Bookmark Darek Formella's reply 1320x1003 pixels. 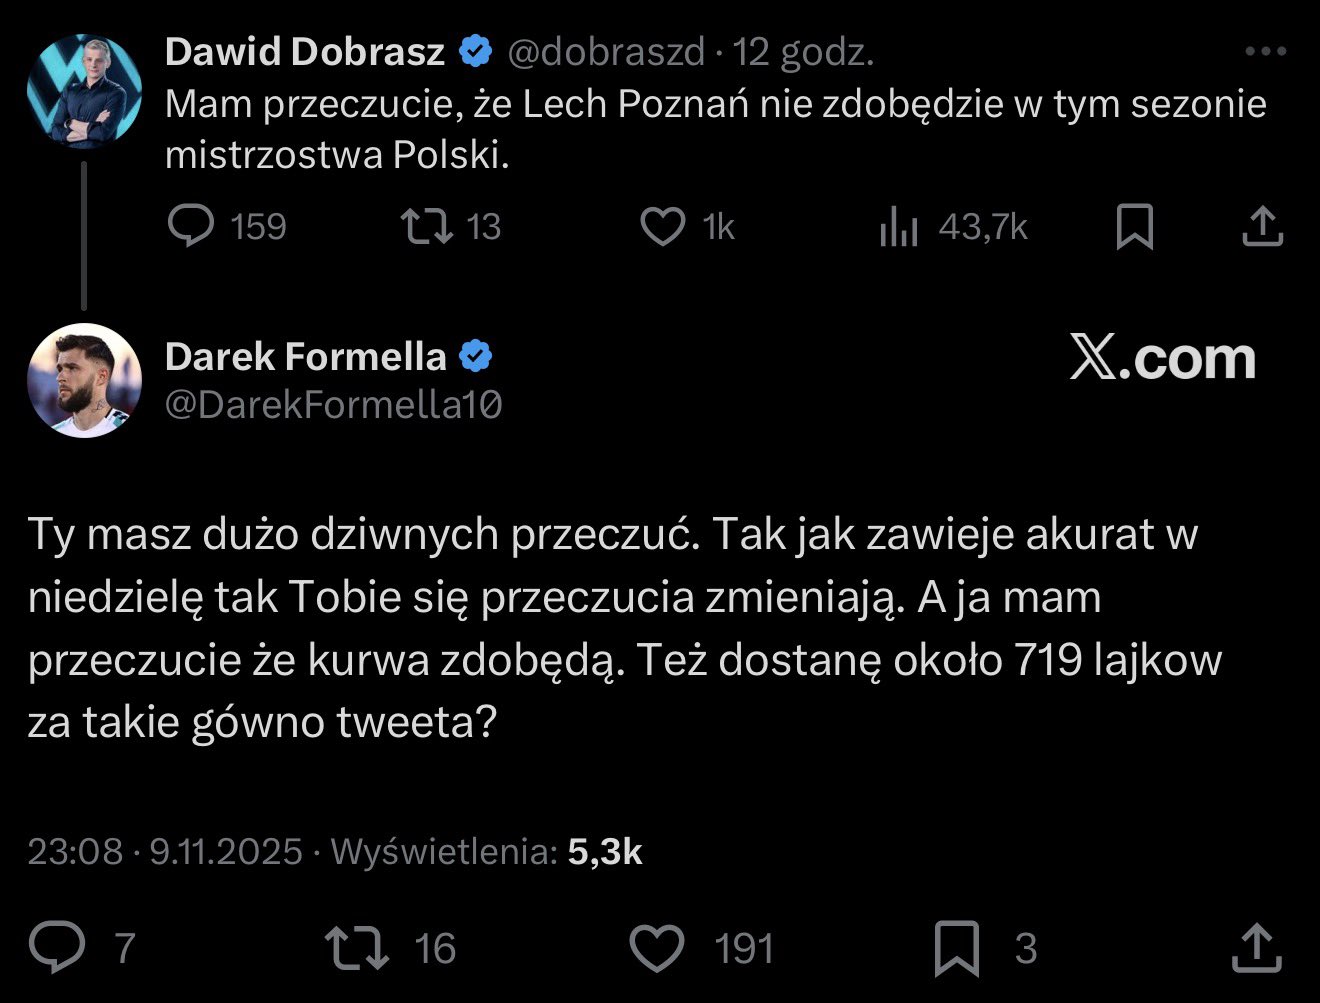(957, 947)
